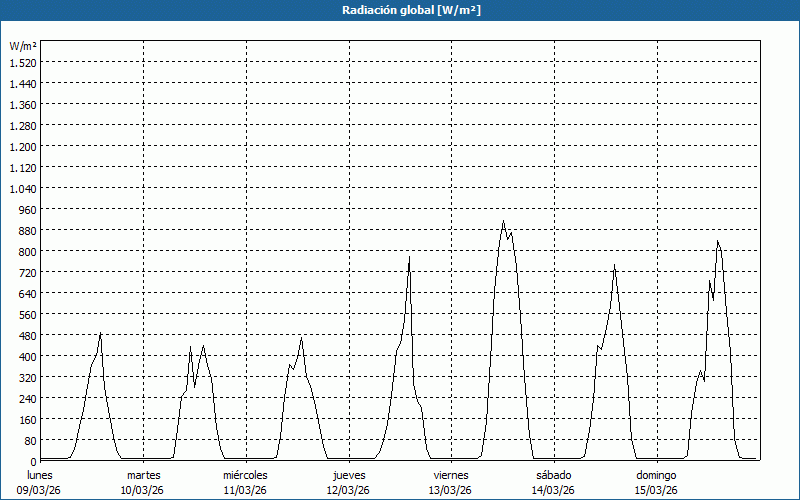800x500 pixels.
Task: Select the 1.120 y-axis value
Action: (23, 167)
